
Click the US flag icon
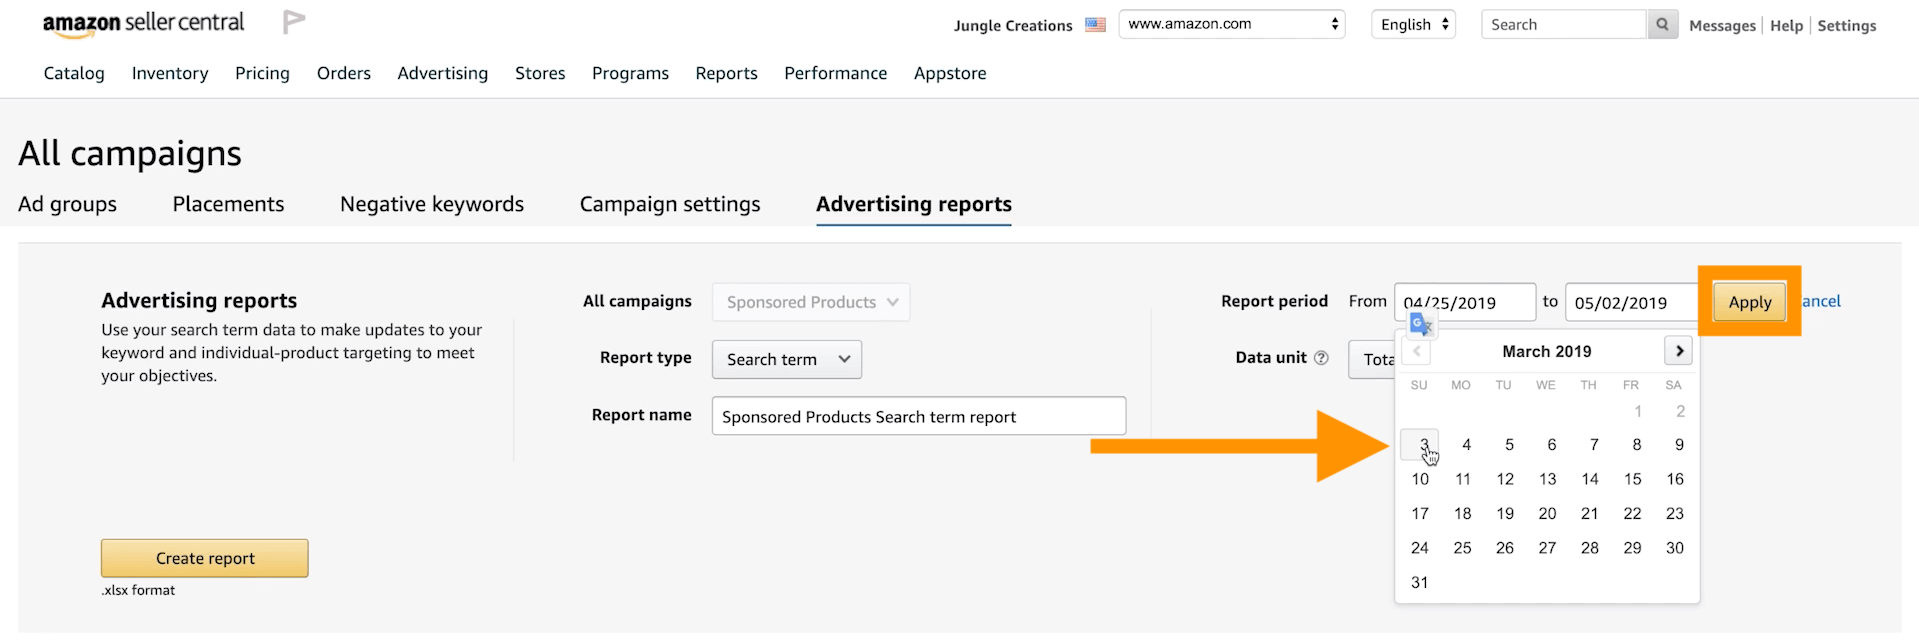(x=1095, y=25)
